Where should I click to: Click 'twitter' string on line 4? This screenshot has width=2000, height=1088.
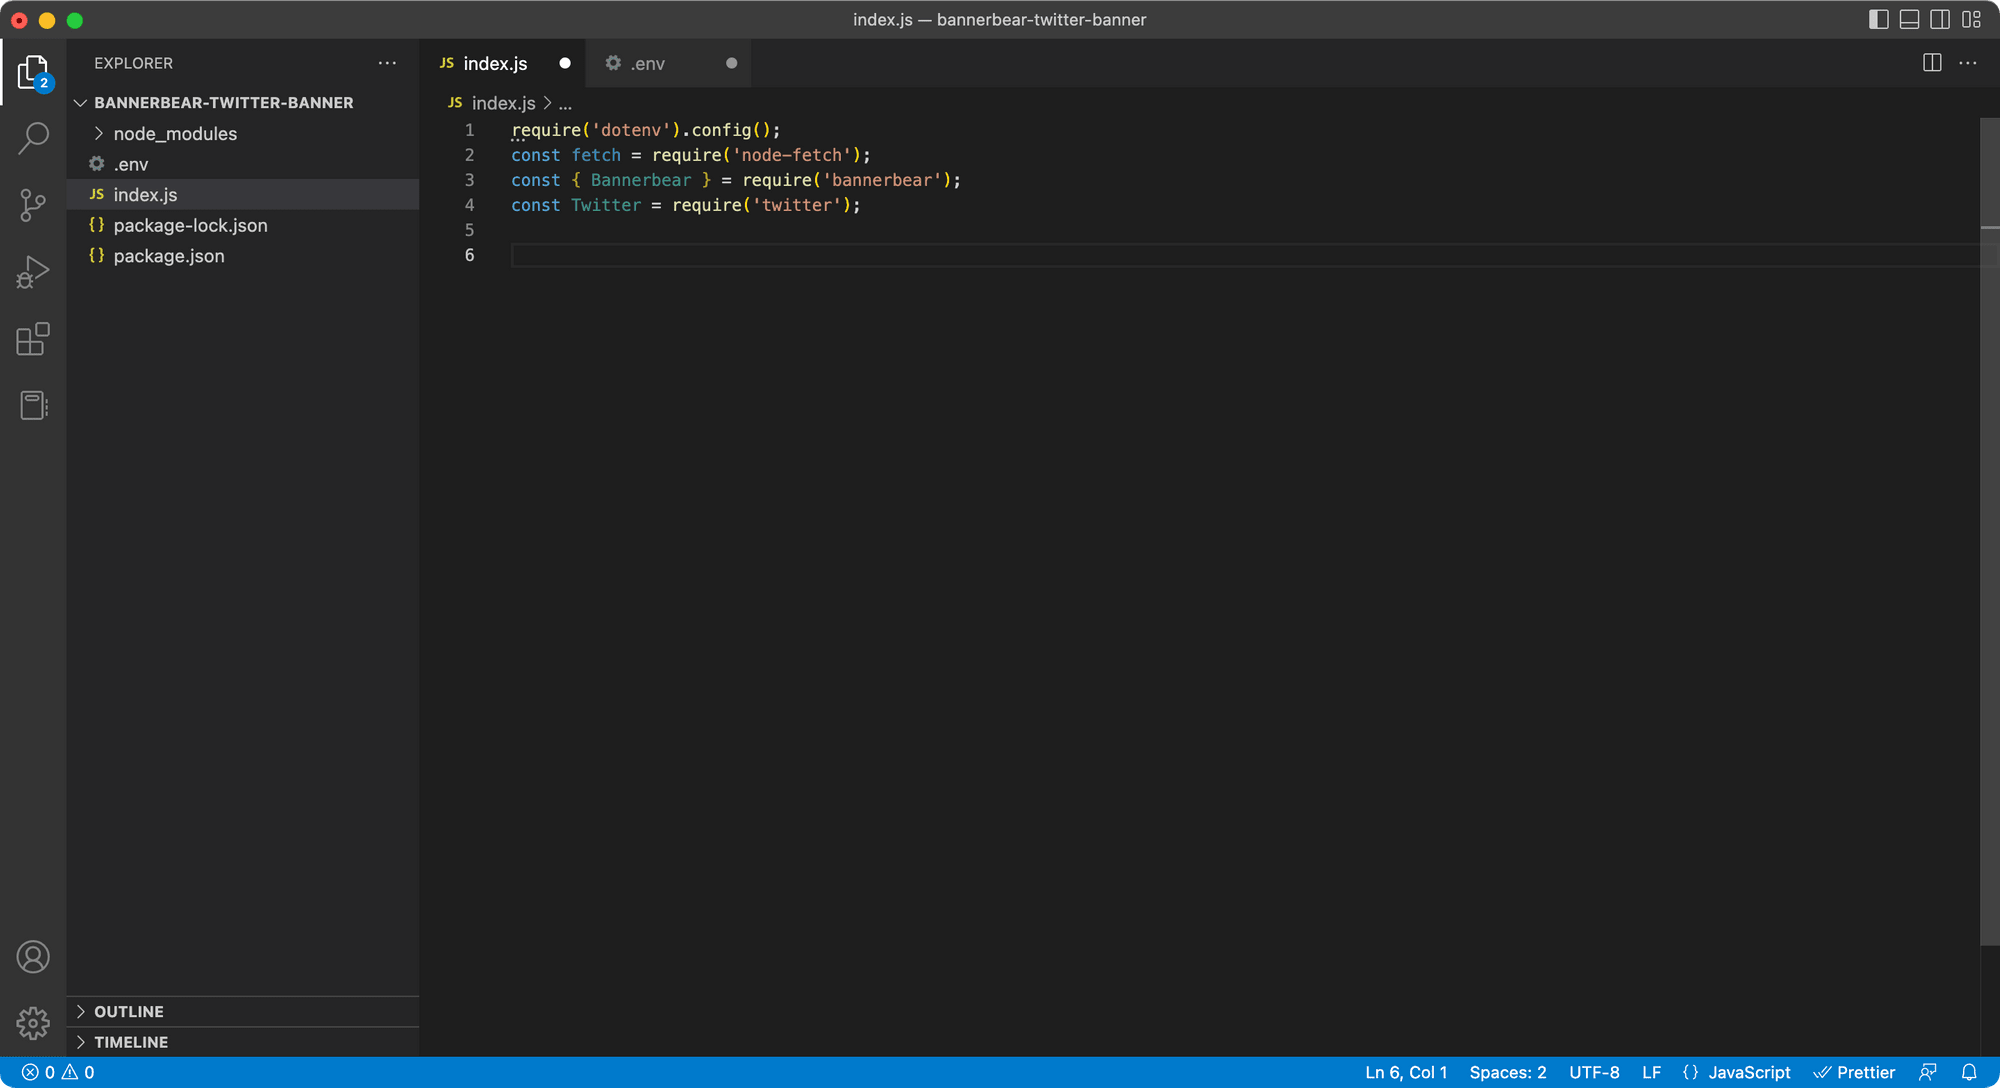796,205
